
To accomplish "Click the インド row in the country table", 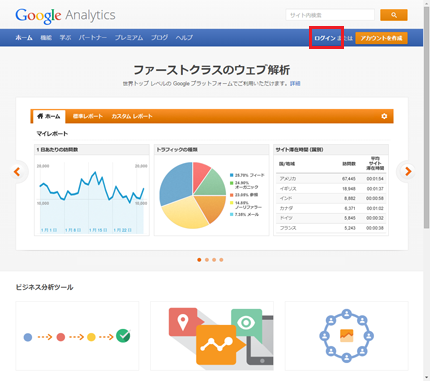I will (x=331, y=198).
